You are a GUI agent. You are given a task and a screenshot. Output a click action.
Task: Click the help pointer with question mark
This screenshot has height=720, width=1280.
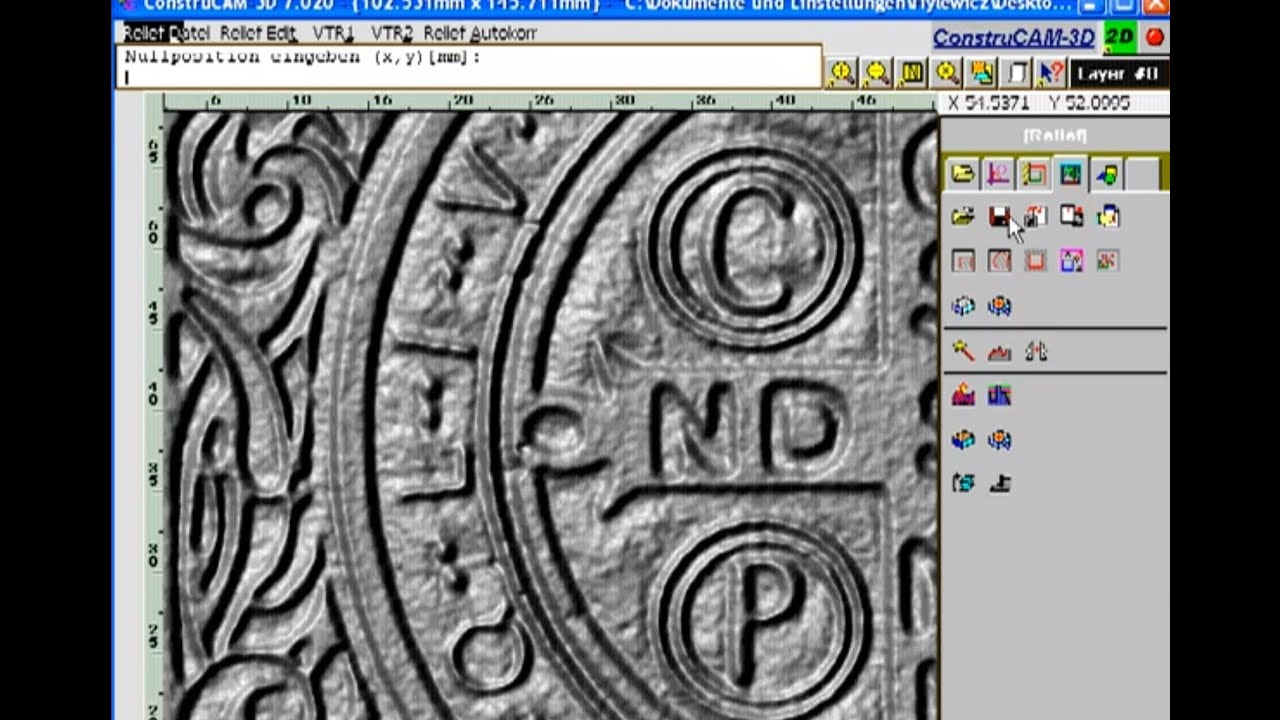pos(1050,73)
